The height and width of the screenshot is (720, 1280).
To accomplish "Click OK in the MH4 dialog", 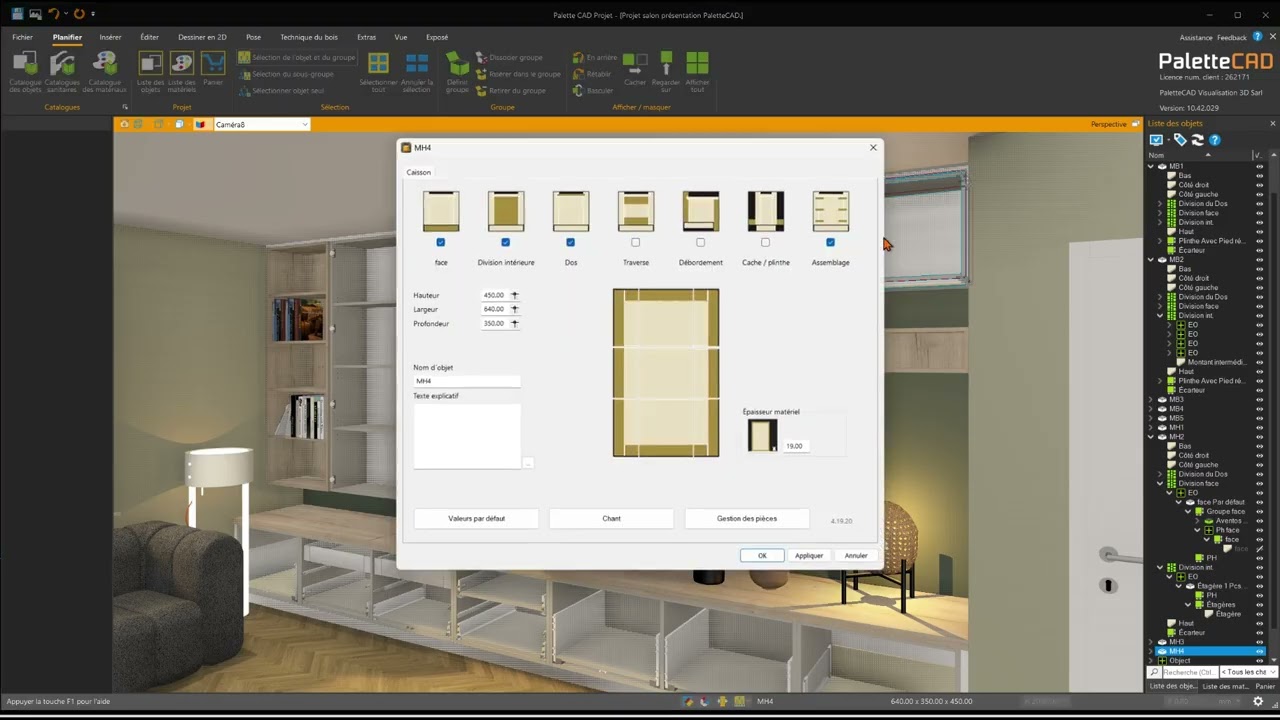I will pyautogui.click(x=762, y=556).
